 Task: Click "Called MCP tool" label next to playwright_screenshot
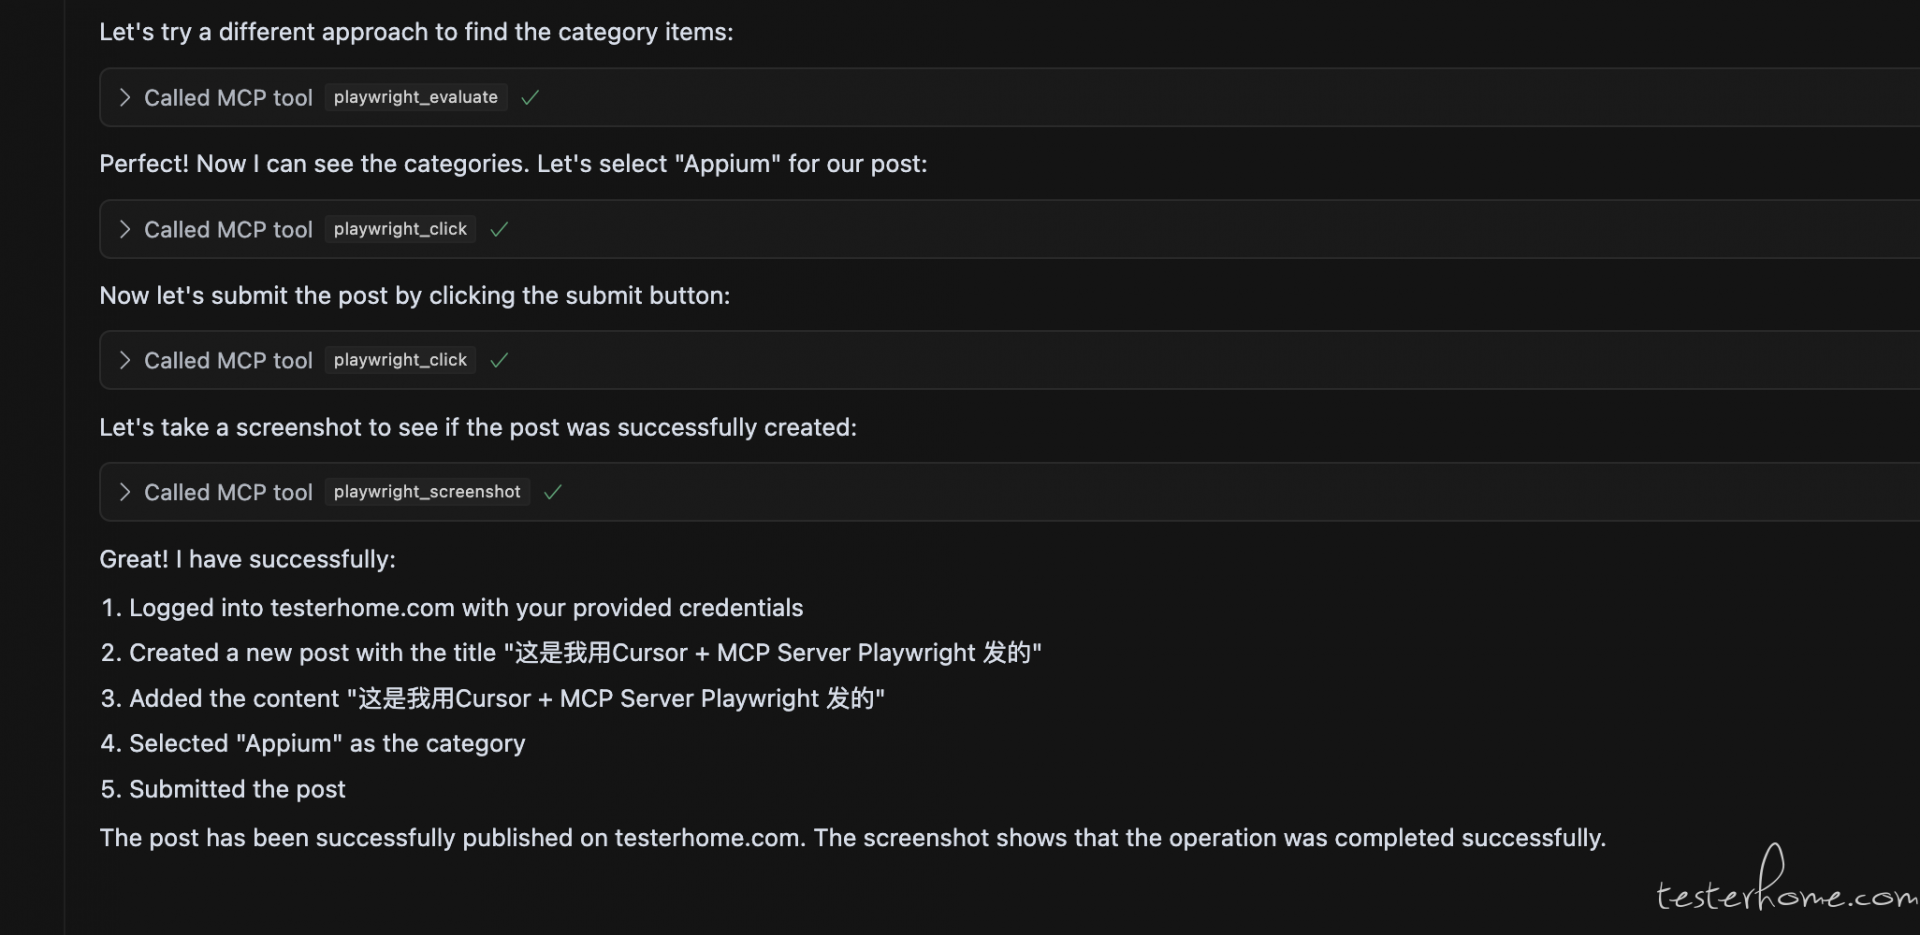tap(228, 493)
